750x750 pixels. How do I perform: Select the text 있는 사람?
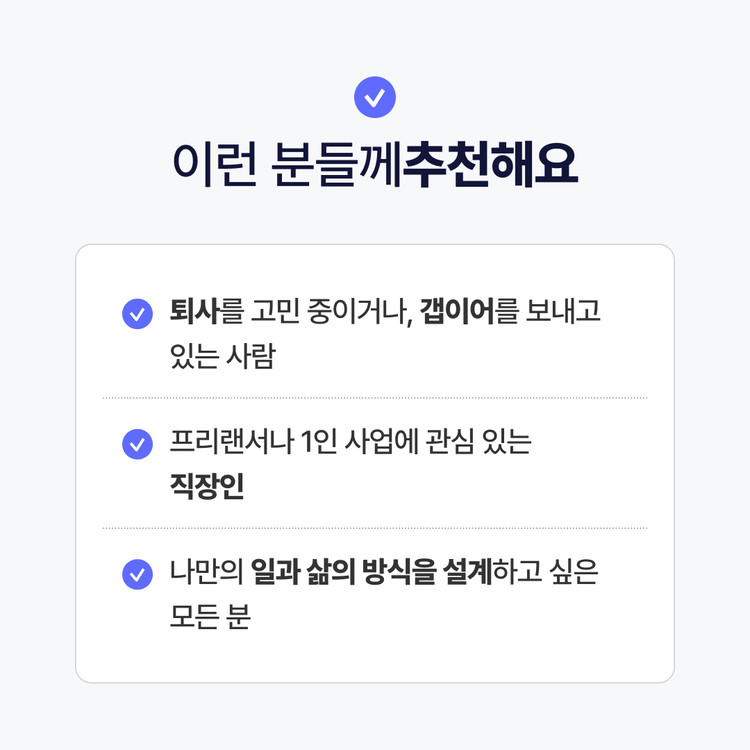222,358
